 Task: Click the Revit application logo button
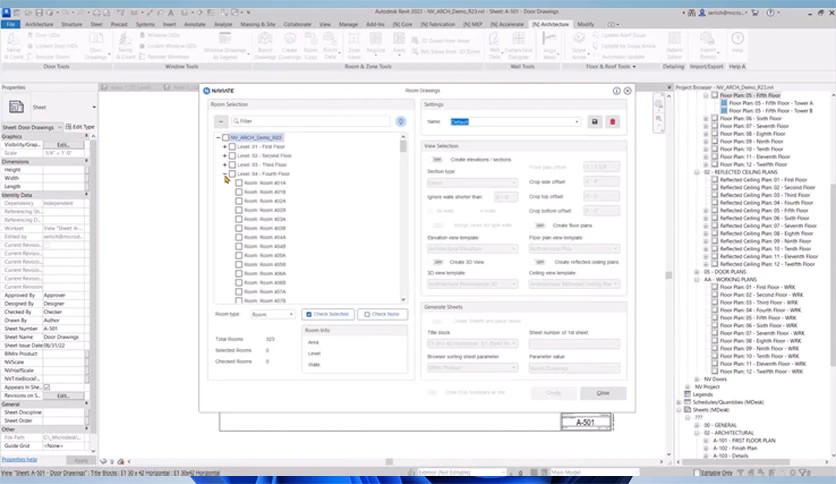tap(6, 12)
